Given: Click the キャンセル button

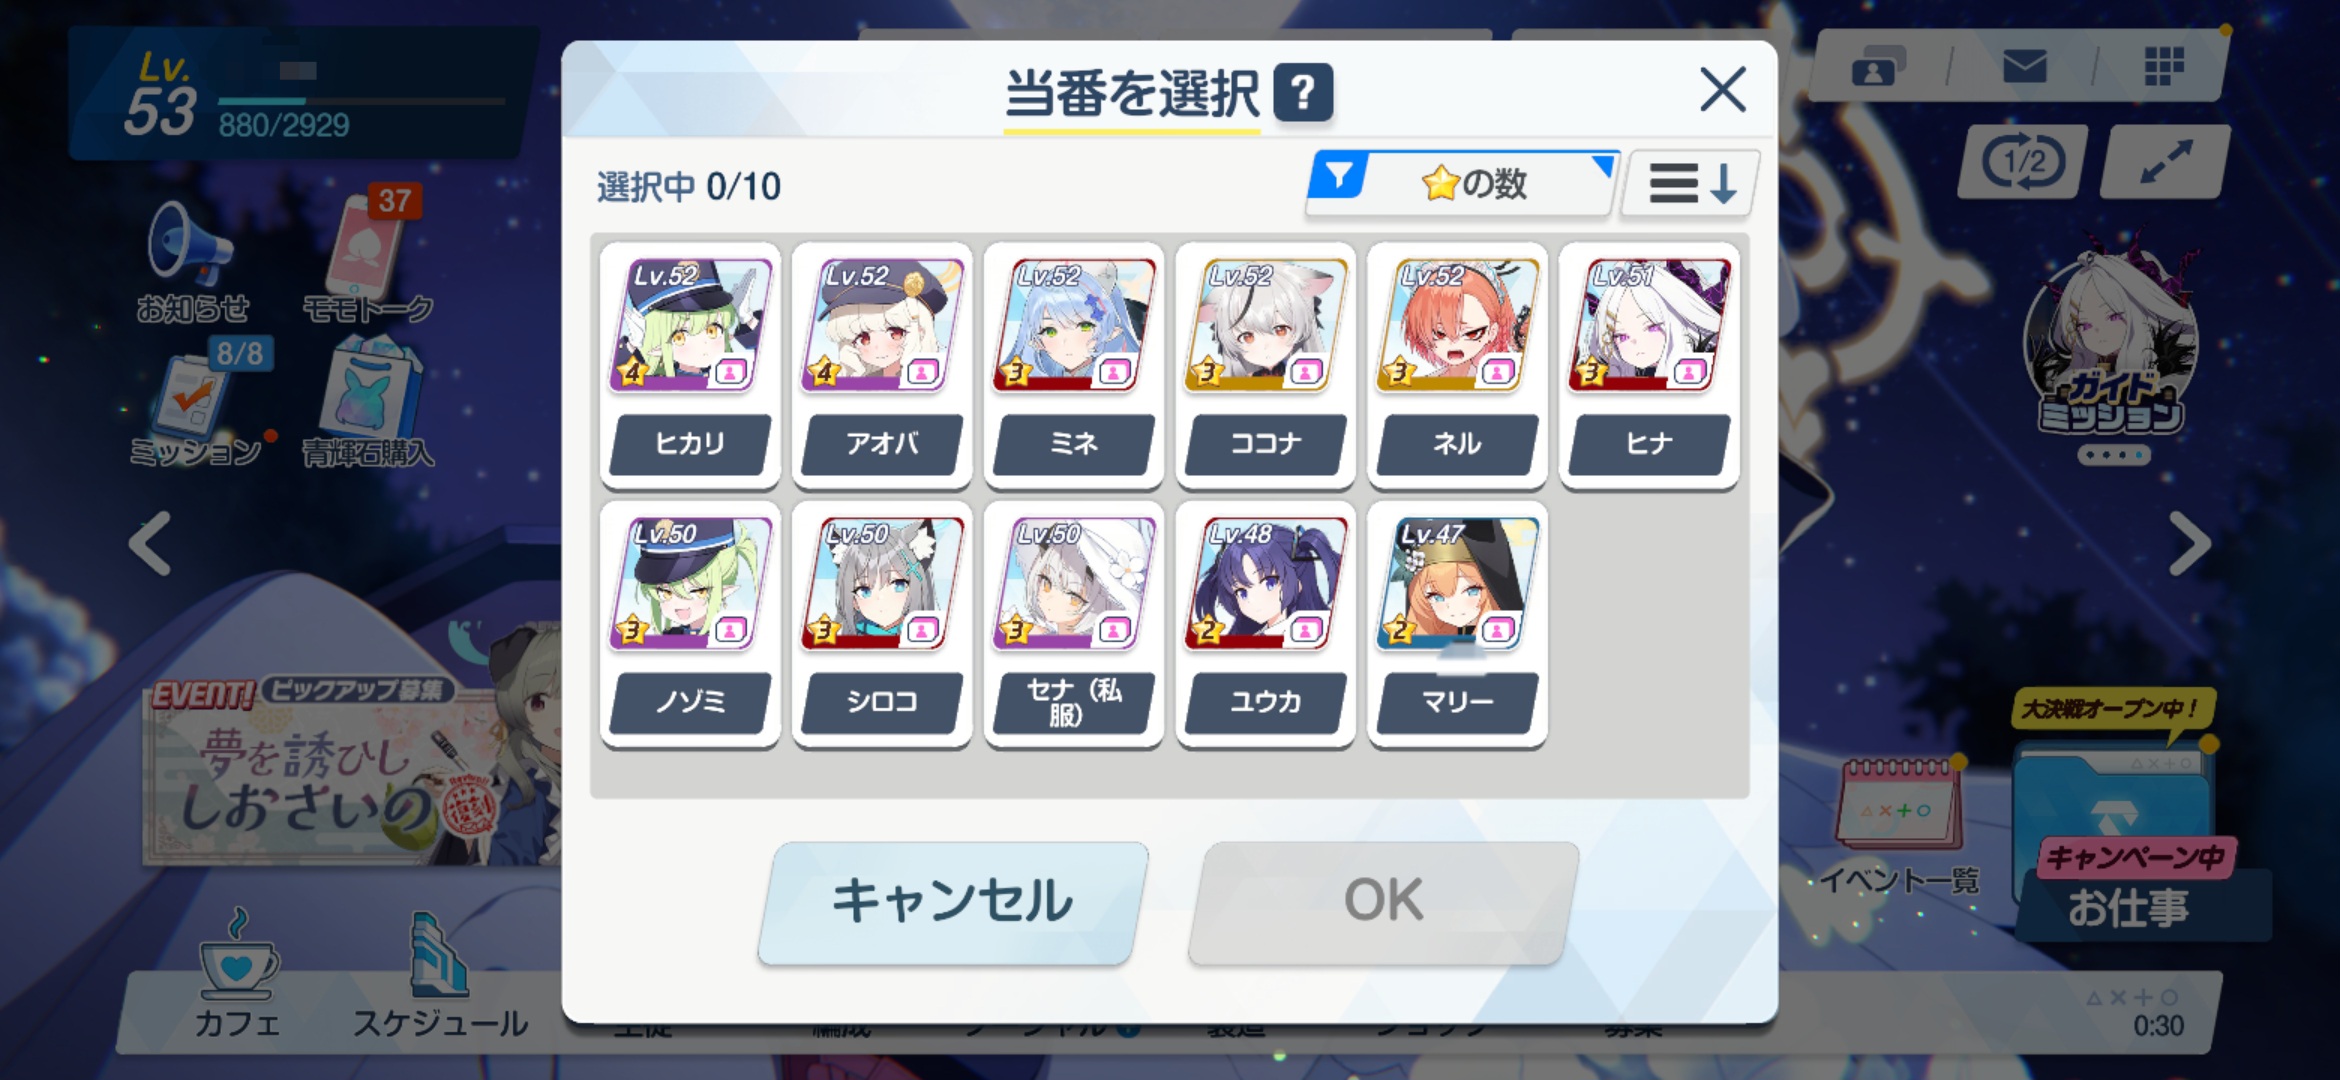Looking at the screenshot, I should pos(952,902).
